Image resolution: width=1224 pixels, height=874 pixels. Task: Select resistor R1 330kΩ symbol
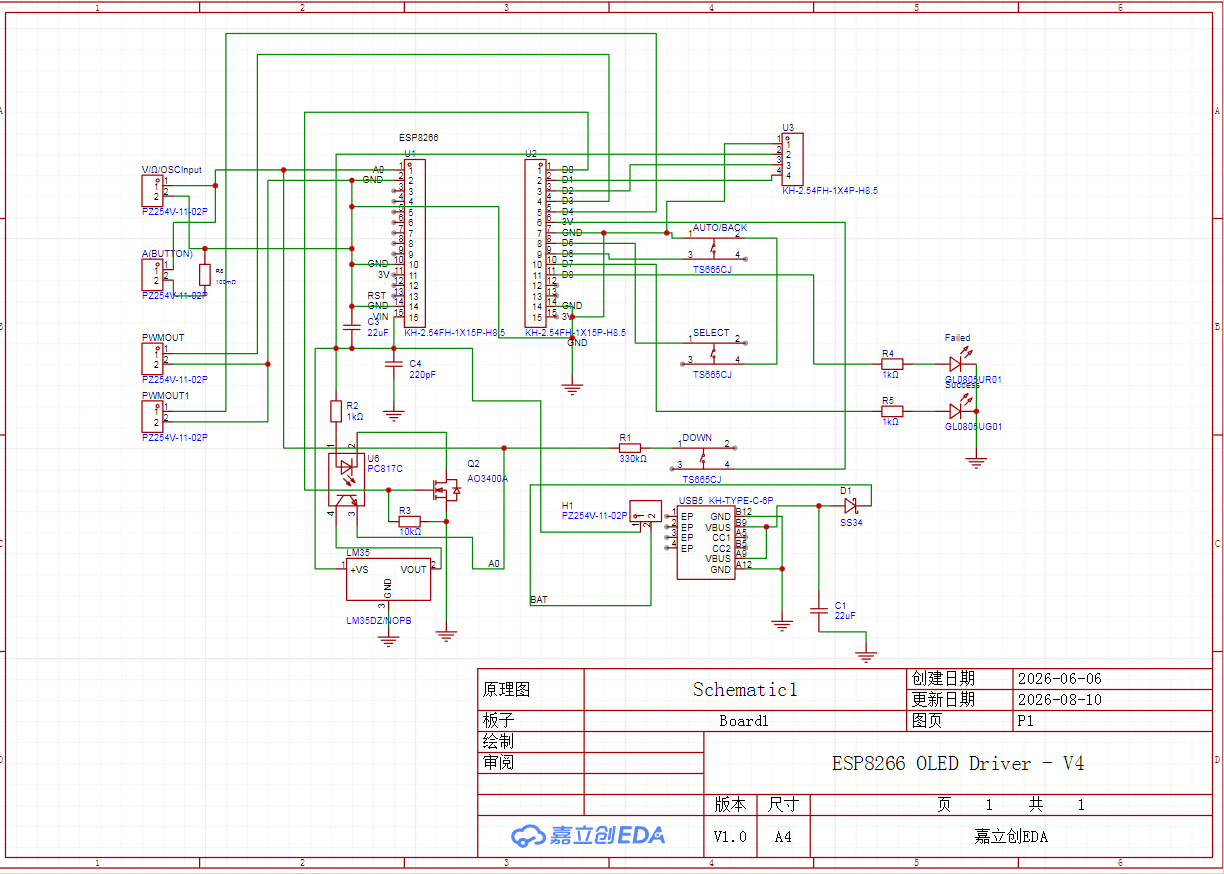[630, 448]
